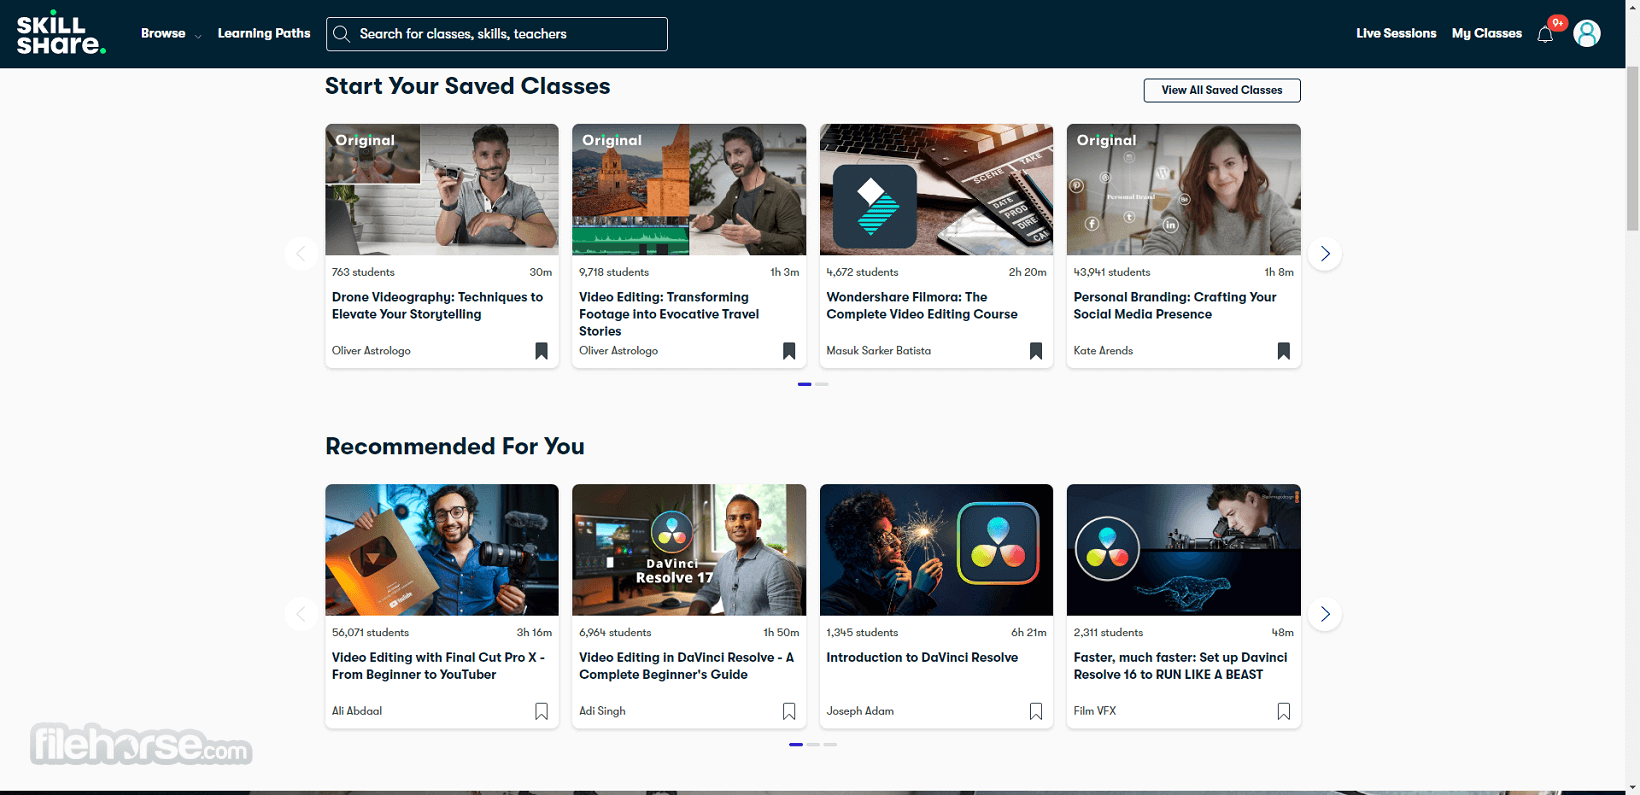Go to second page dot of recommended classes
The width and height of the screenshot is (1640, 795).
click(x=813, y=744)
